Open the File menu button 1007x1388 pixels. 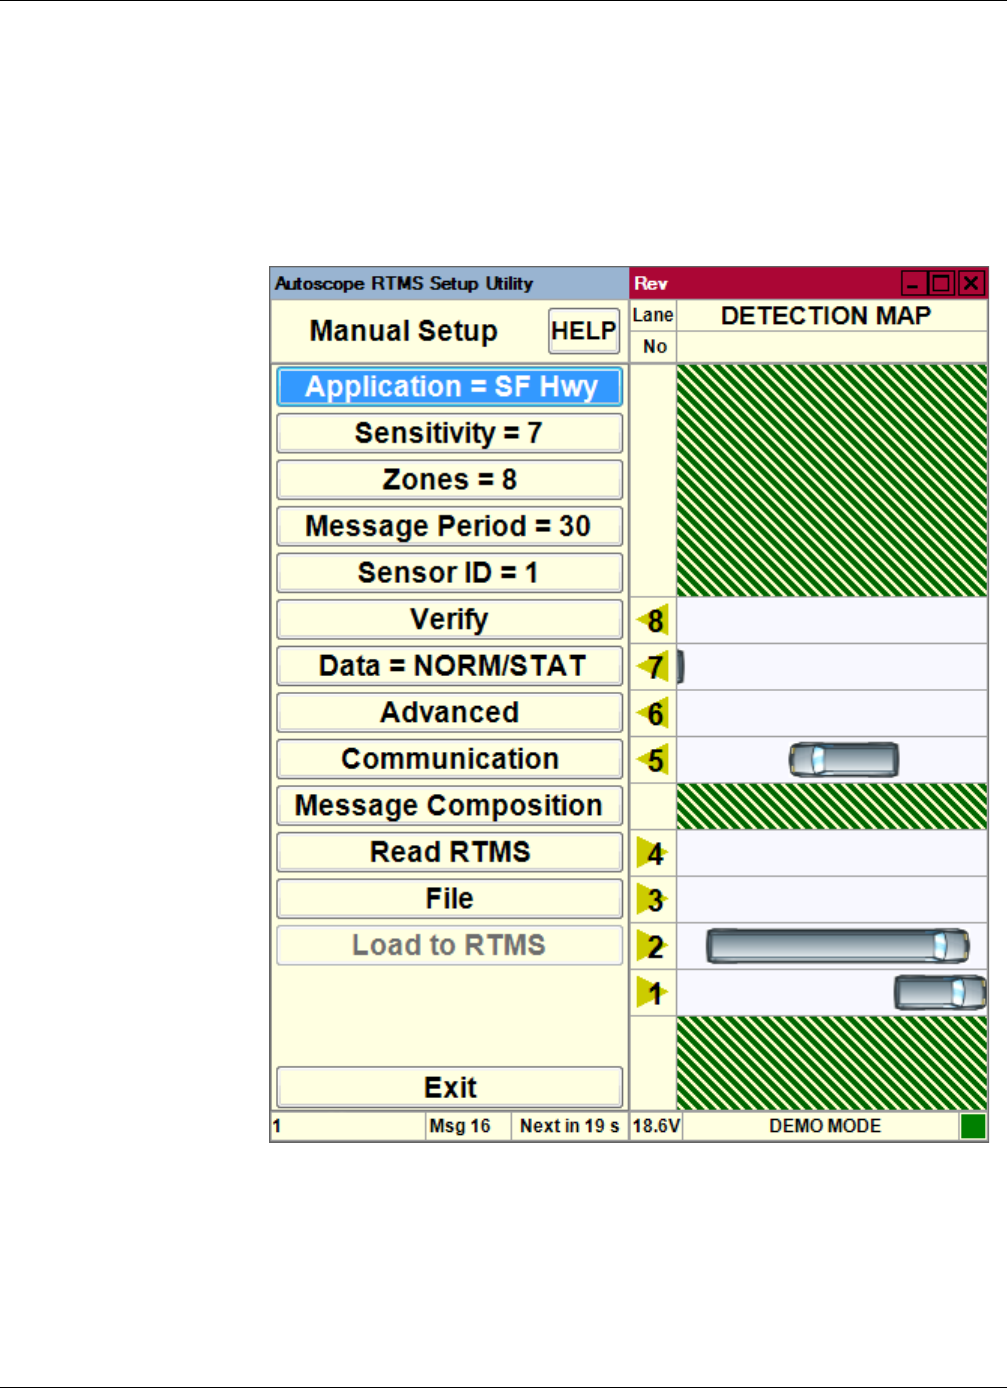(x=450, y=898)
